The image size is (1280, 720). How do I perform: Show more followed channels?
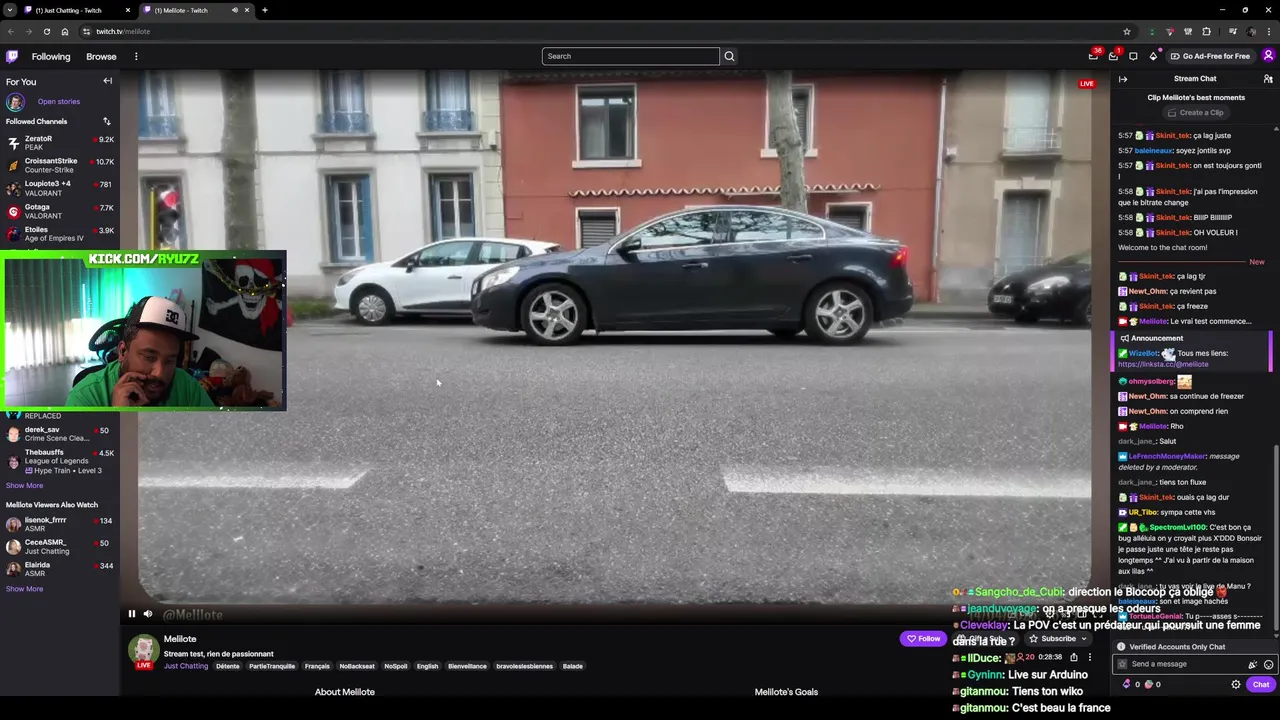(24, 485)
